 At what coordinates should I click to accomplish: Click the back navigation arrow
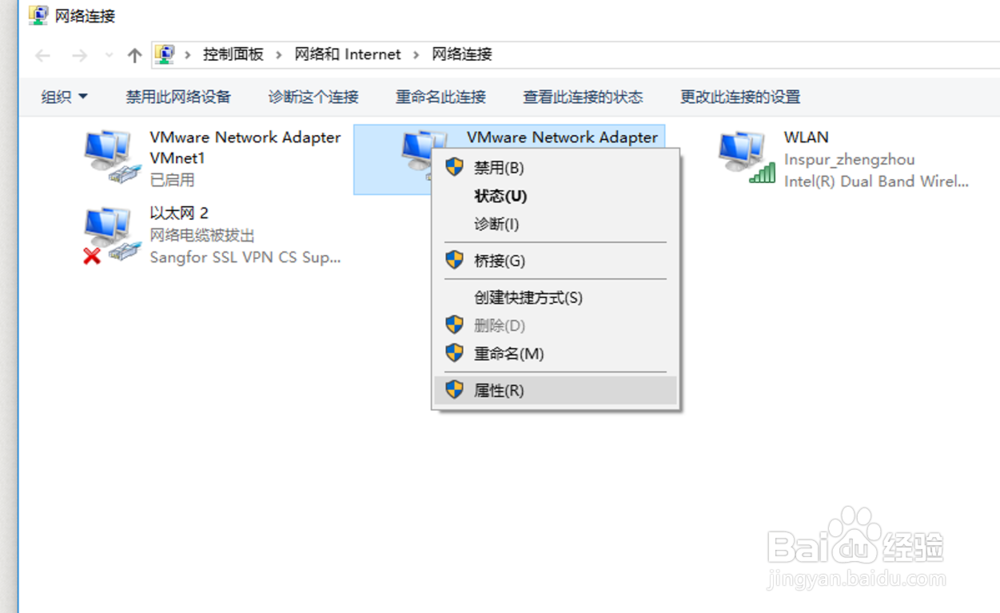tap(43, 55)
